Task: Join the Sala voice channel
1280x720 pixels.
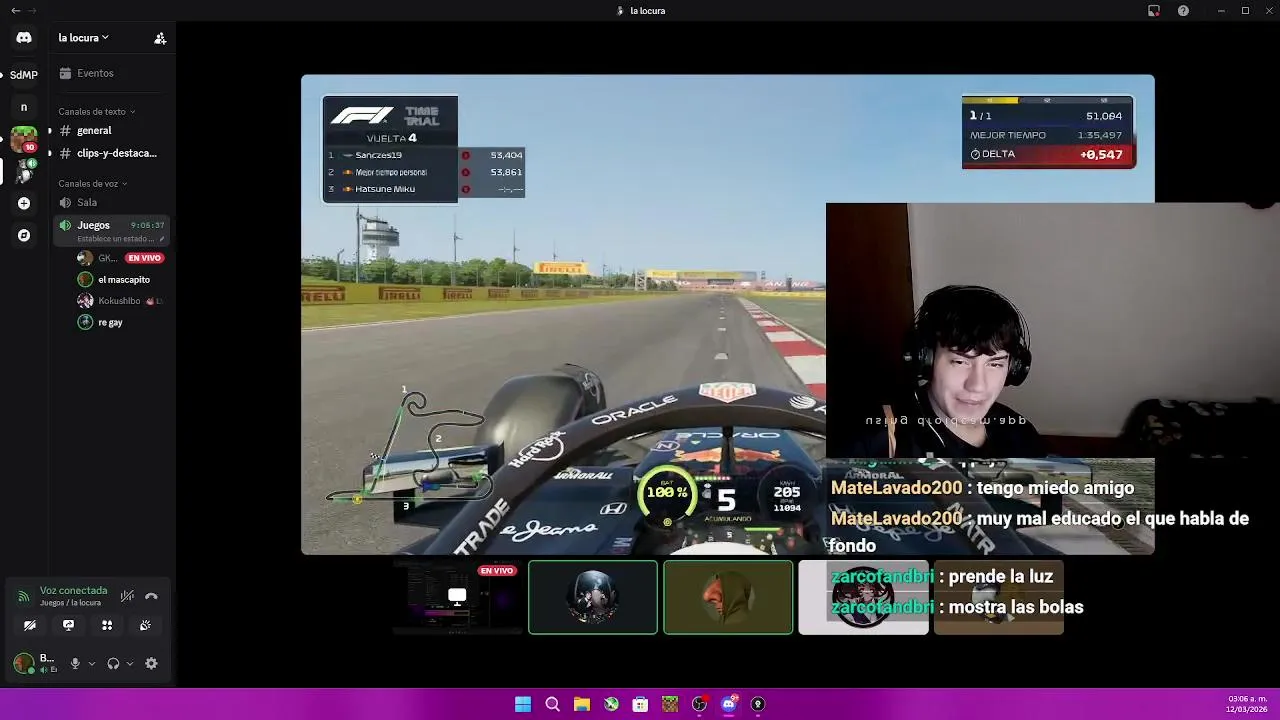Action: [111, 202]
